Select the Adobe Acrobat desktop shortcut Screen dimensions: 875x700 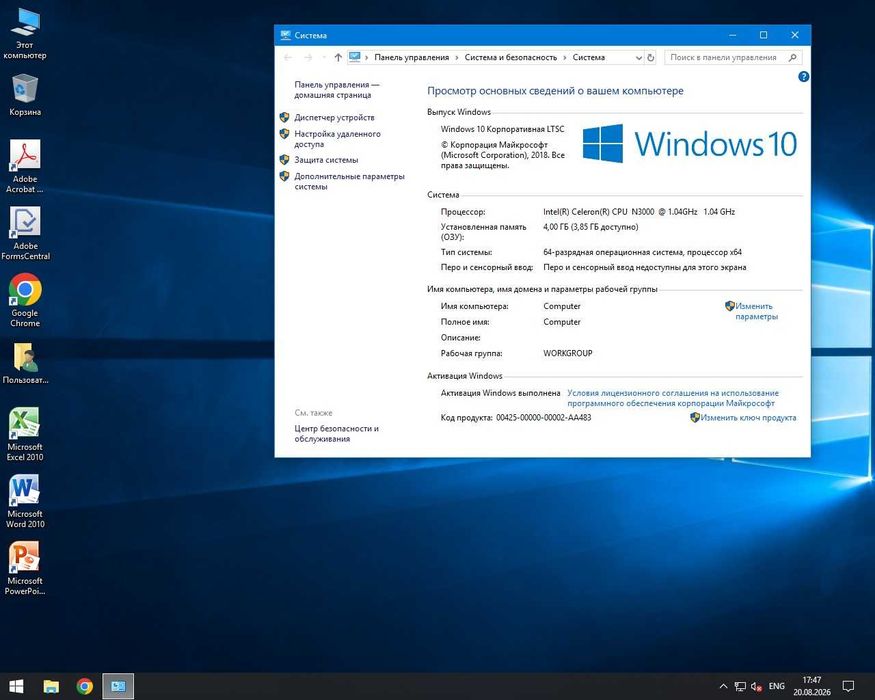click(x=25, y=166)
